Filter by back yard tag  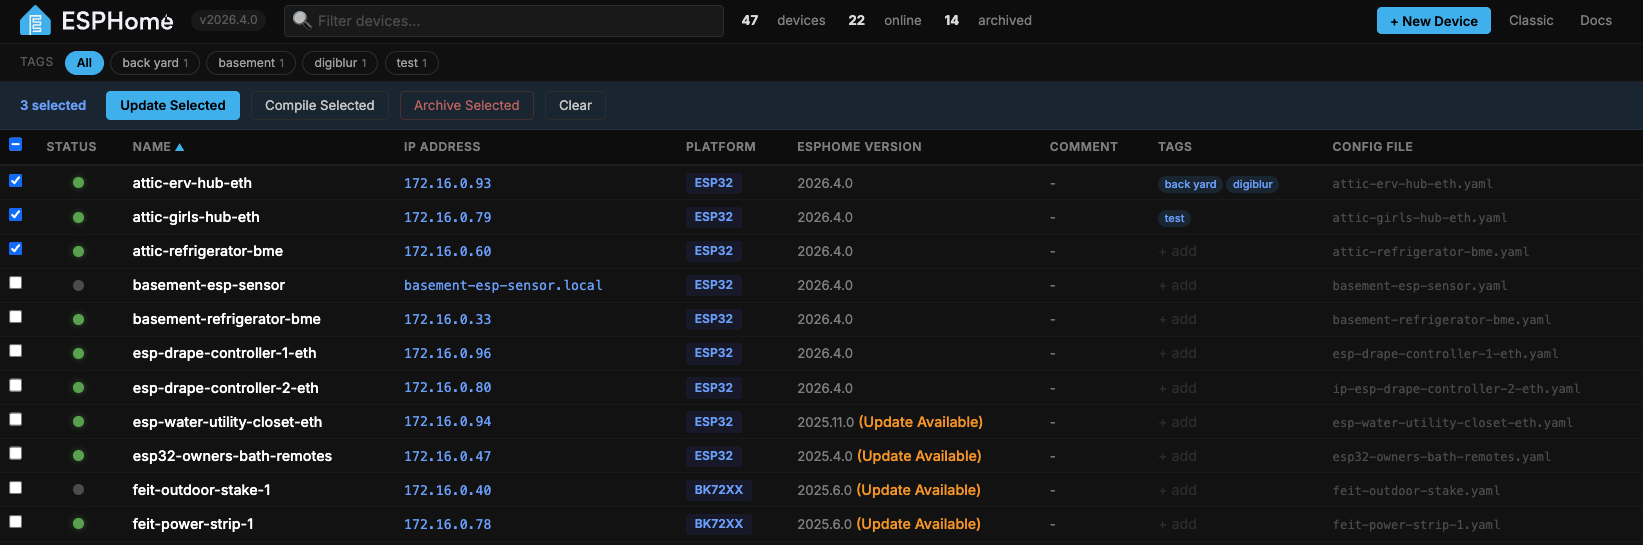click(x=155, y=63)
